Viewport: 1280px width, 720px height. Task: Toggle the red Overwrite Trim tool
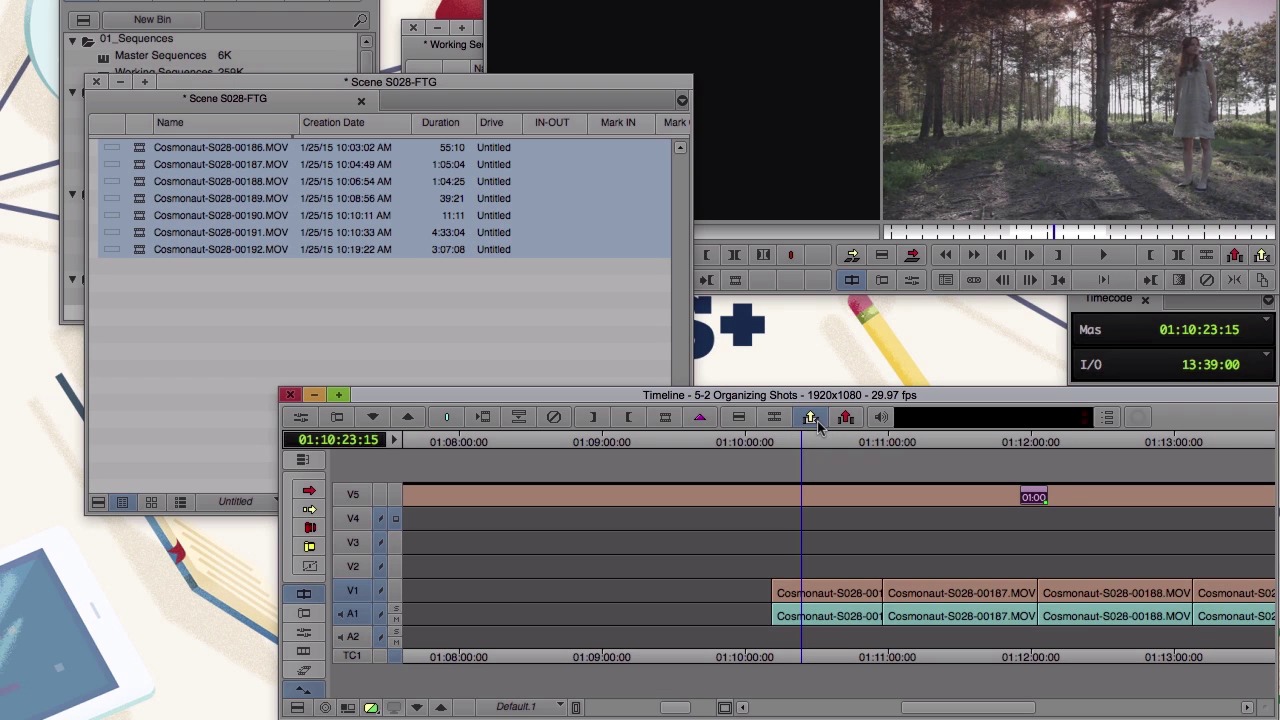click(309, 528)
